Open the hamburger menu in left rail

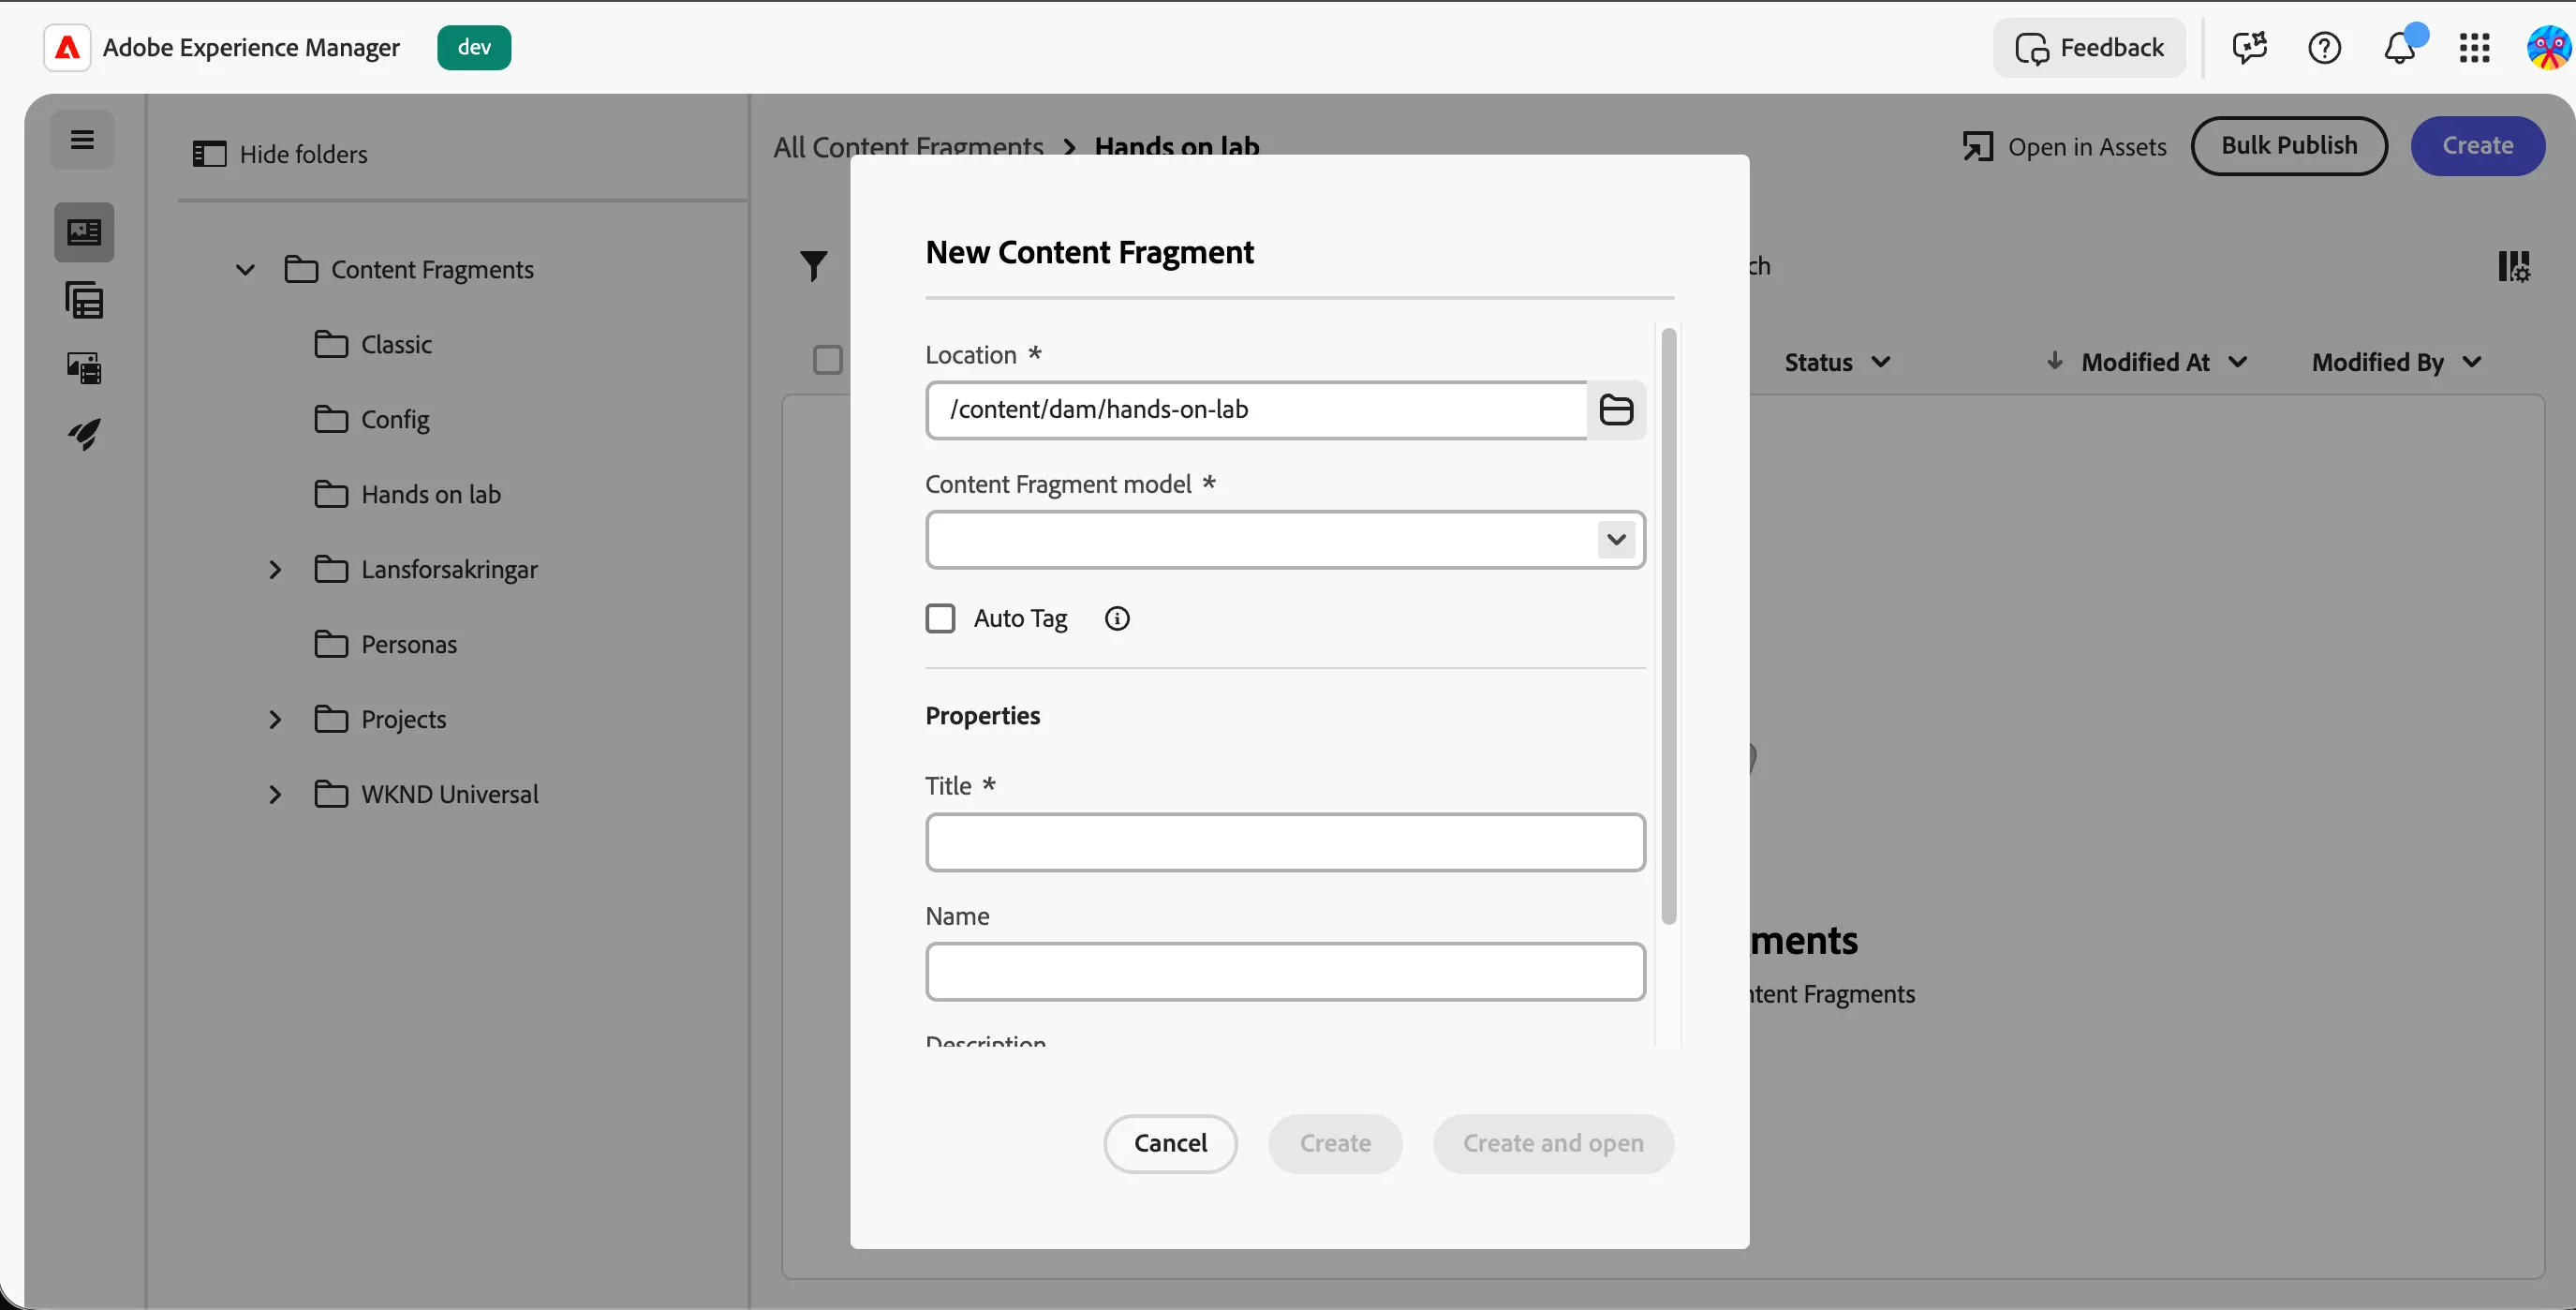(83, 140)
